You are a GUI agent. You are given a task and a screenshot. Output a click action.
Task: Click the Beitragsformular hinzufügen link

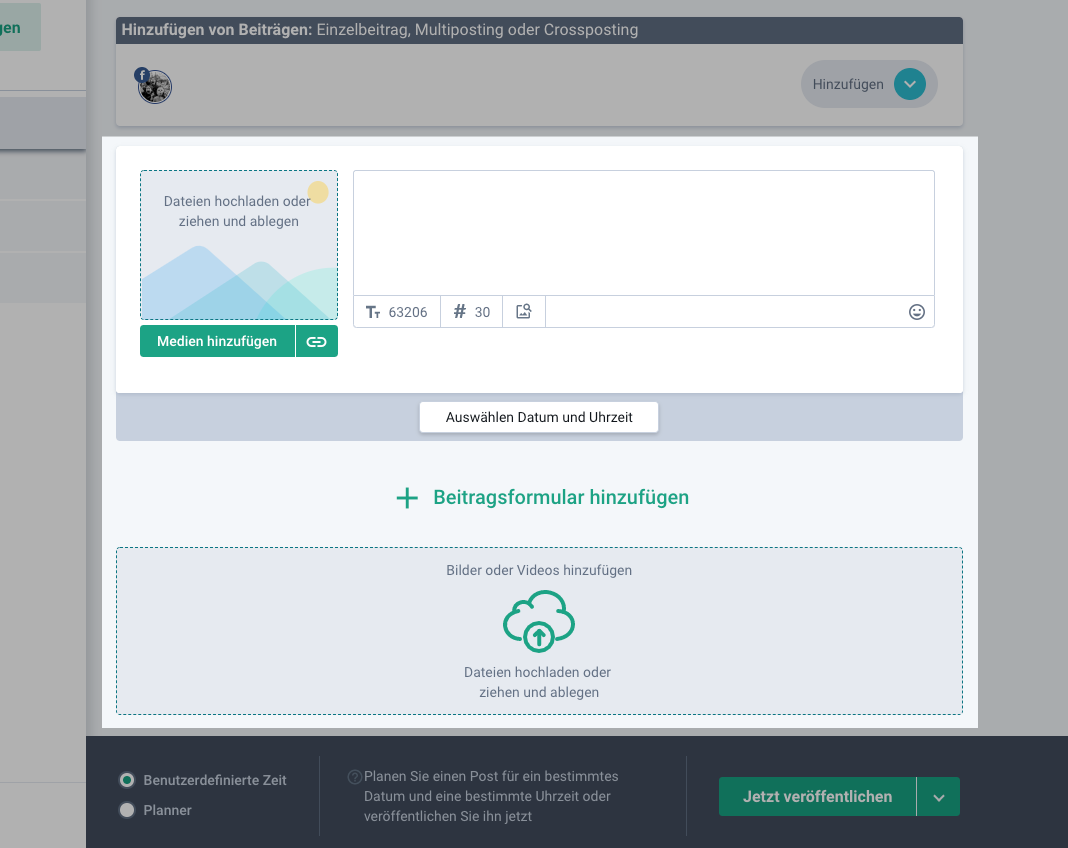pyautogui.click(x=560, y=498)
